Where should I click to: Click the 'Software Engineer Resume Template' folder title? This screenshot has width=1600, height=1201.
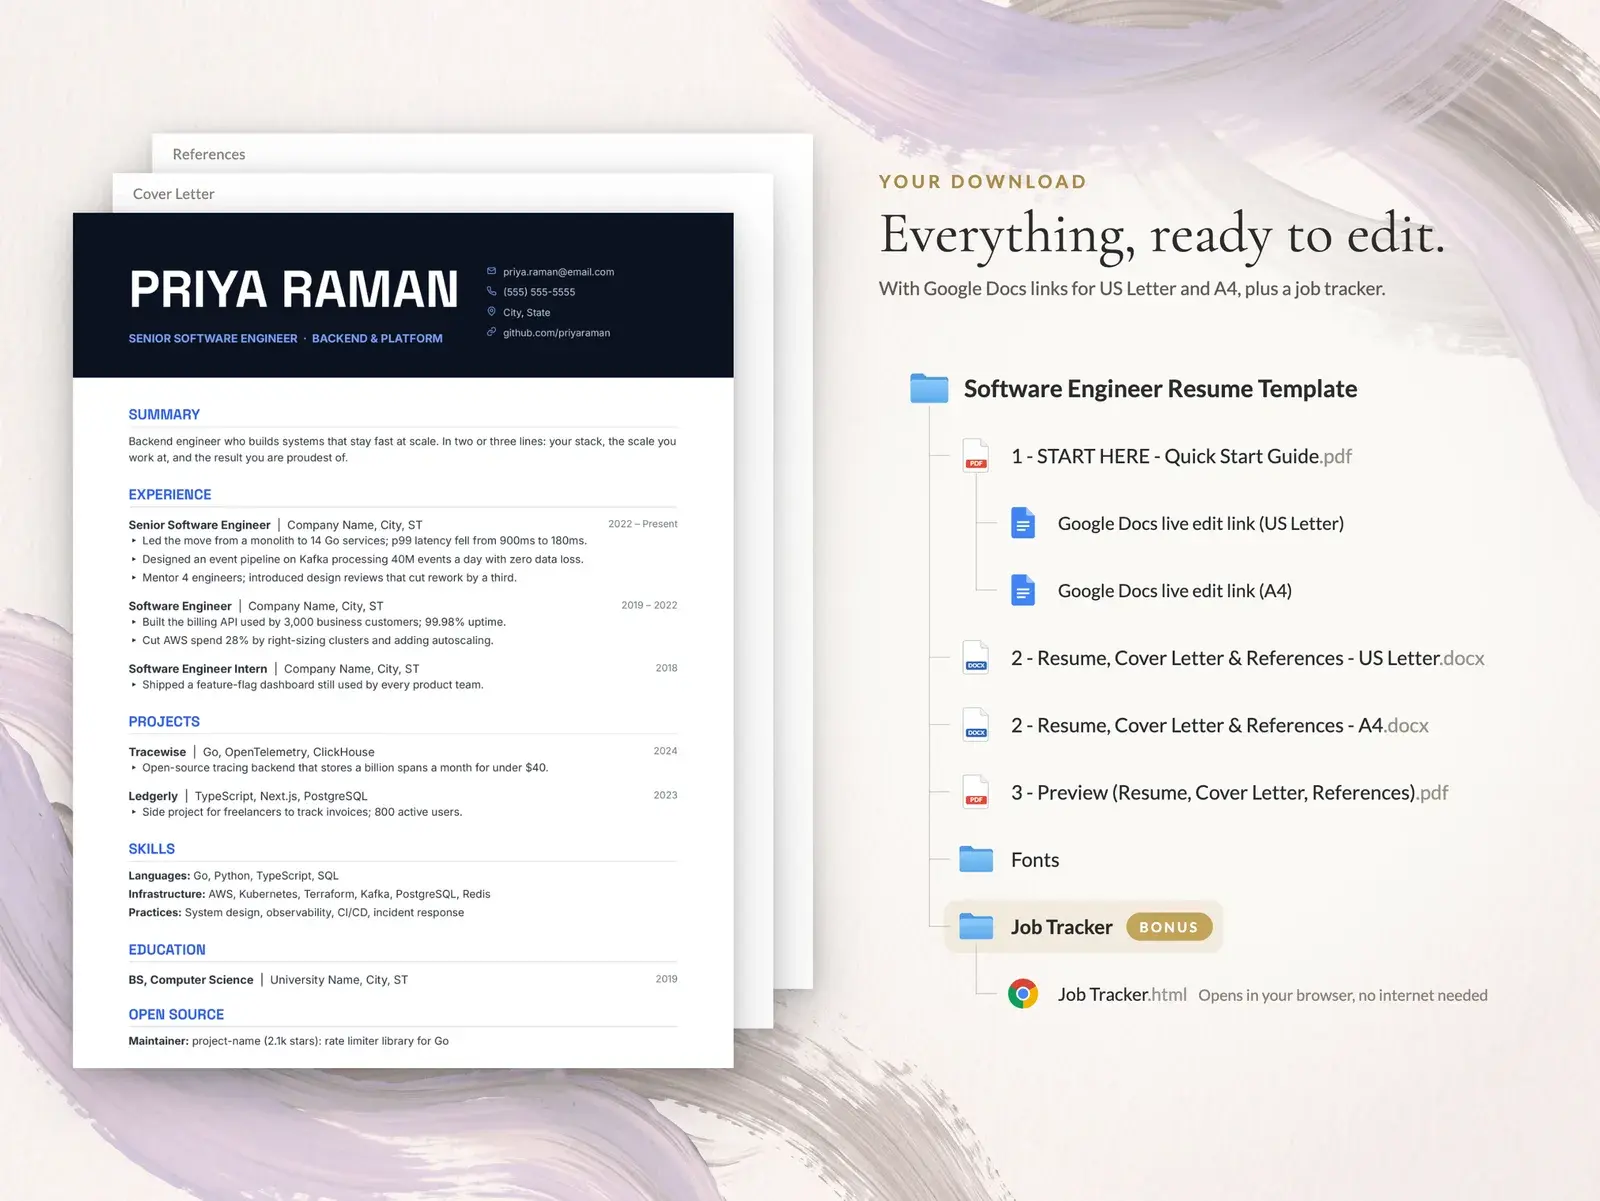pos(1160,389)
